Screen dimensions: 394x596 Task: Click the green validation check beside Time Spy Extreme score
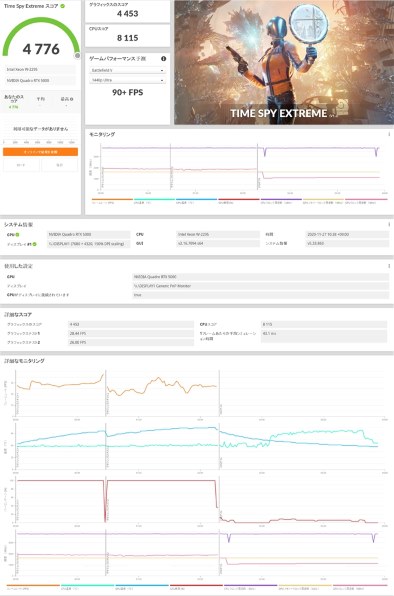coord(63,6)
